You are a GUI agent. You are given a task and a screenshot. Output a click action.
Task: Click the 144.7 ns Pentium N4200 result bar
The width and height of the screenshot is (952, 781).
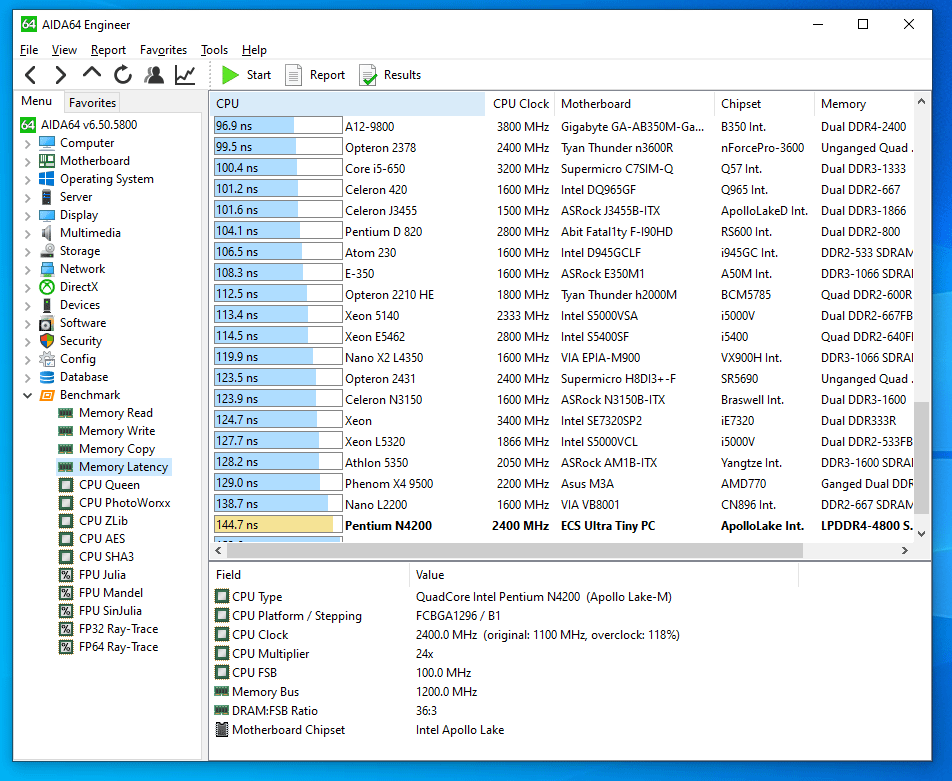[278, 525]
